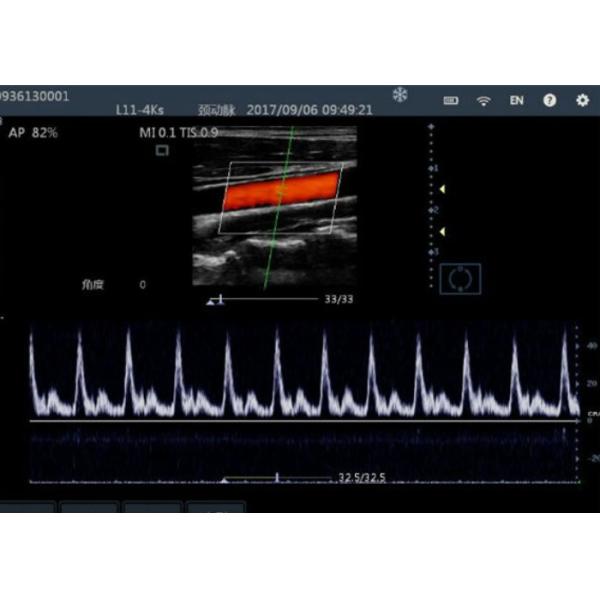
Task: Click the patient ID 936130001
Action: click(35, 96)
